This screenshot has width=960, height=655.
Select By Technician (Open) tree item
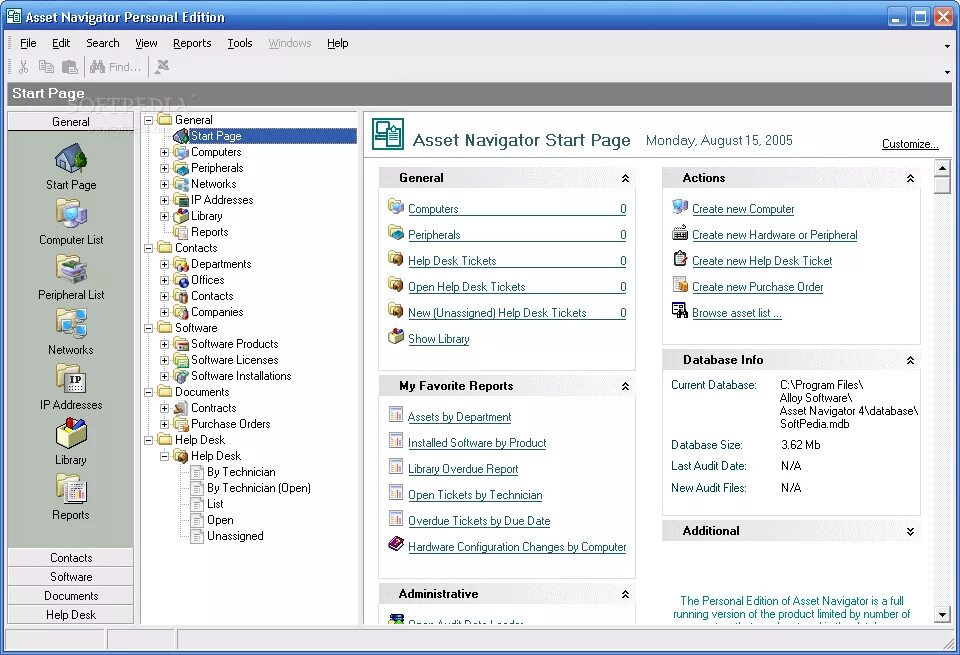coord(258,488)
